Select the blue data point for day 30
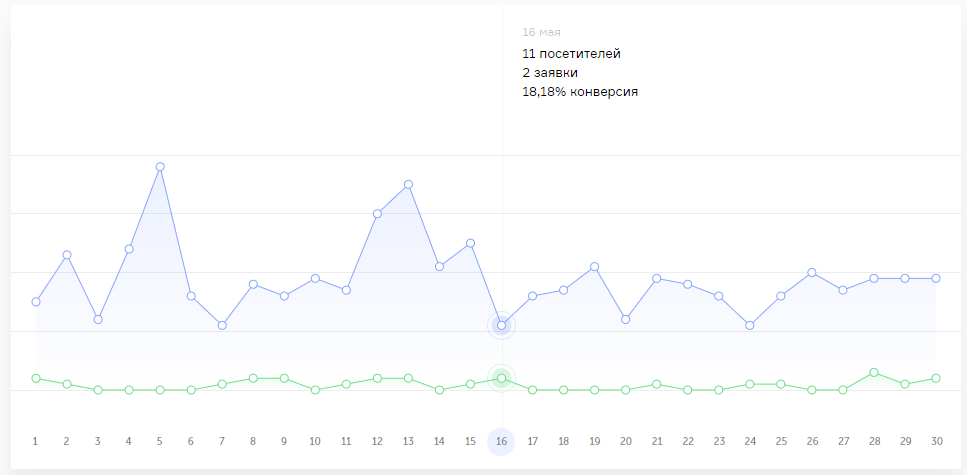The image size is (967, 475). (x=936, y=278)
